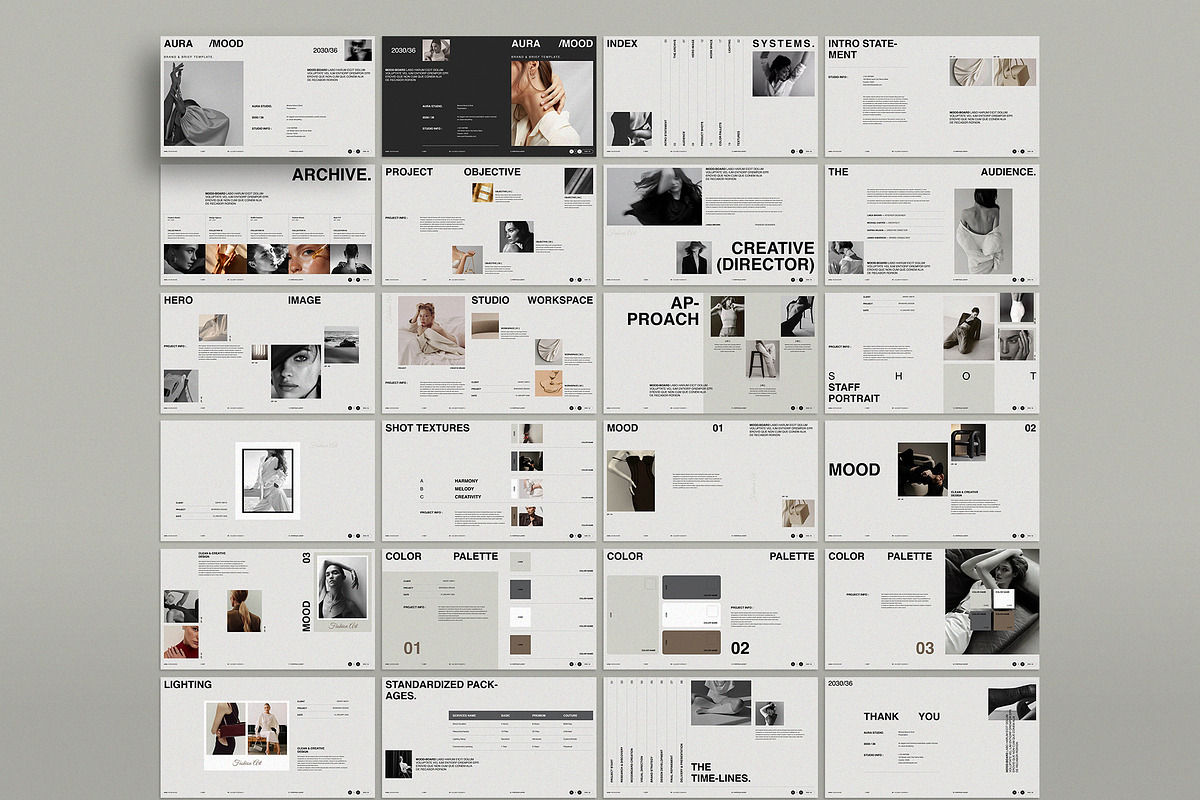
Task: Open the COLOR PALETTE 01 slide
Action: coord(489,608)
